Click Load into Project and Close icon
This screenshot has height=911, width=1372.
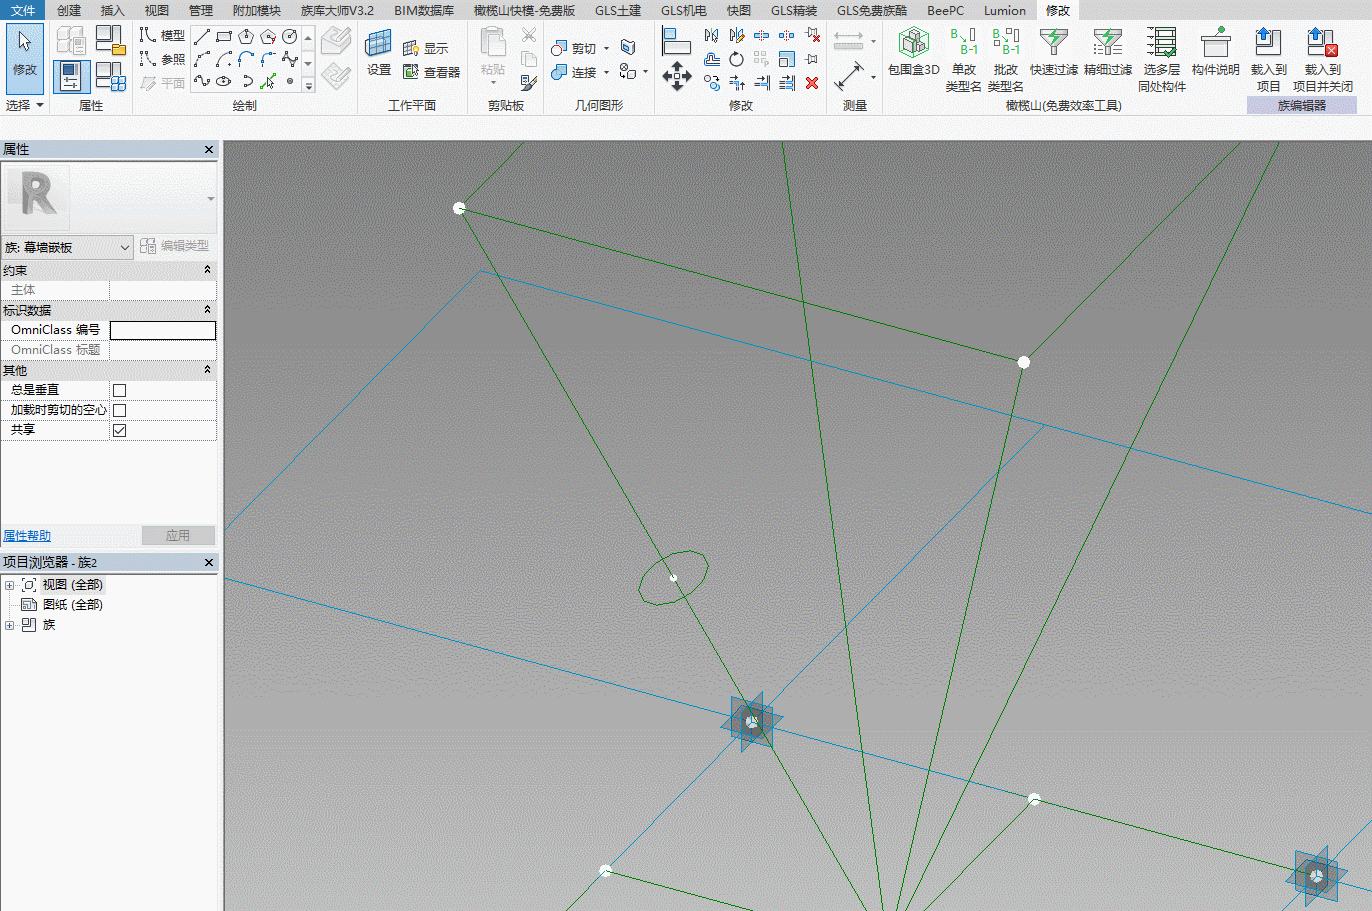(1322, 43)
